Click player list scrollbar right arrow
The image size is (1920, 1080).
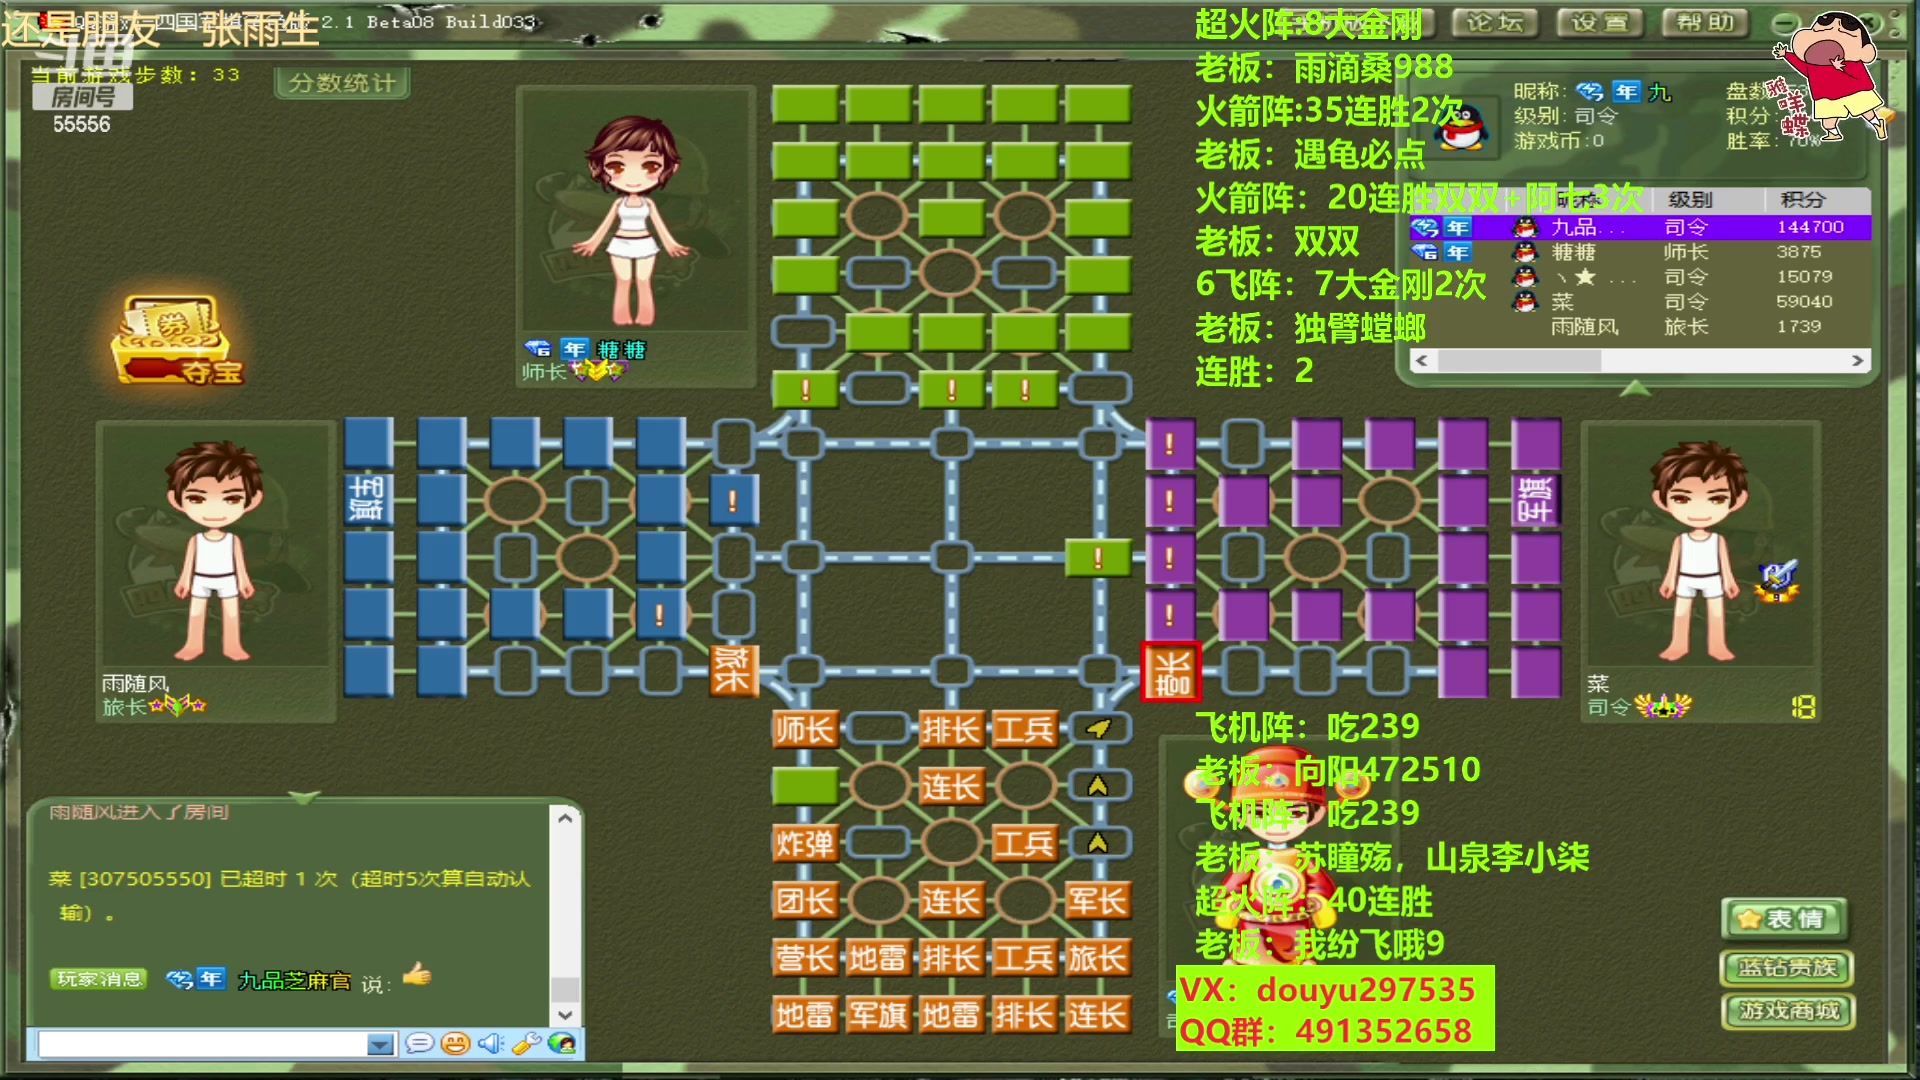[1857, 360]
